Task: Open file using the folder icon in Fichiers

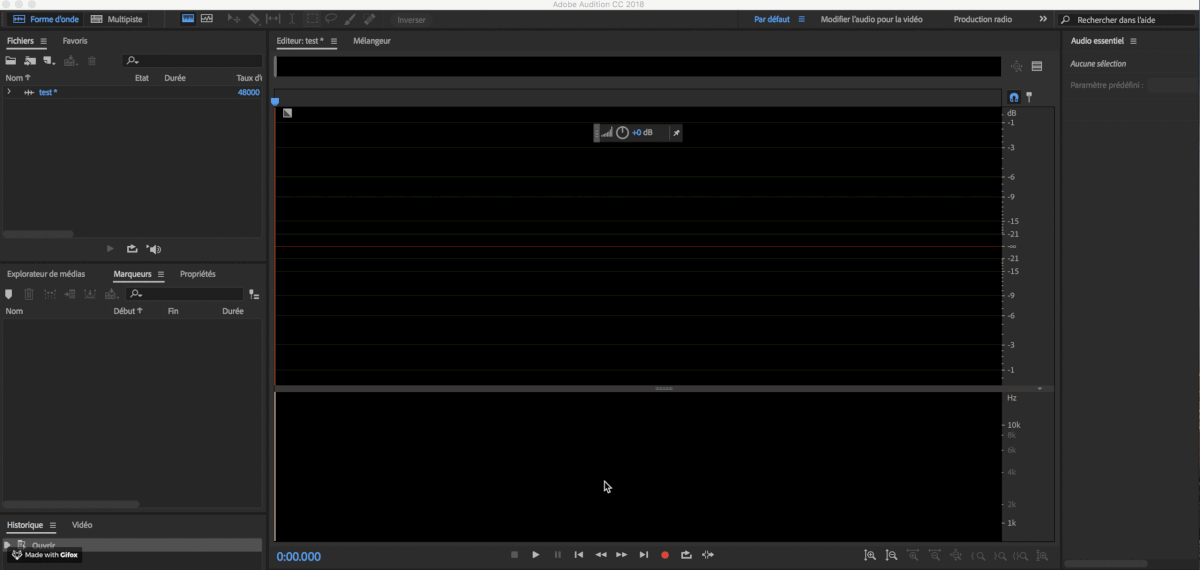Action: point(11,61)
